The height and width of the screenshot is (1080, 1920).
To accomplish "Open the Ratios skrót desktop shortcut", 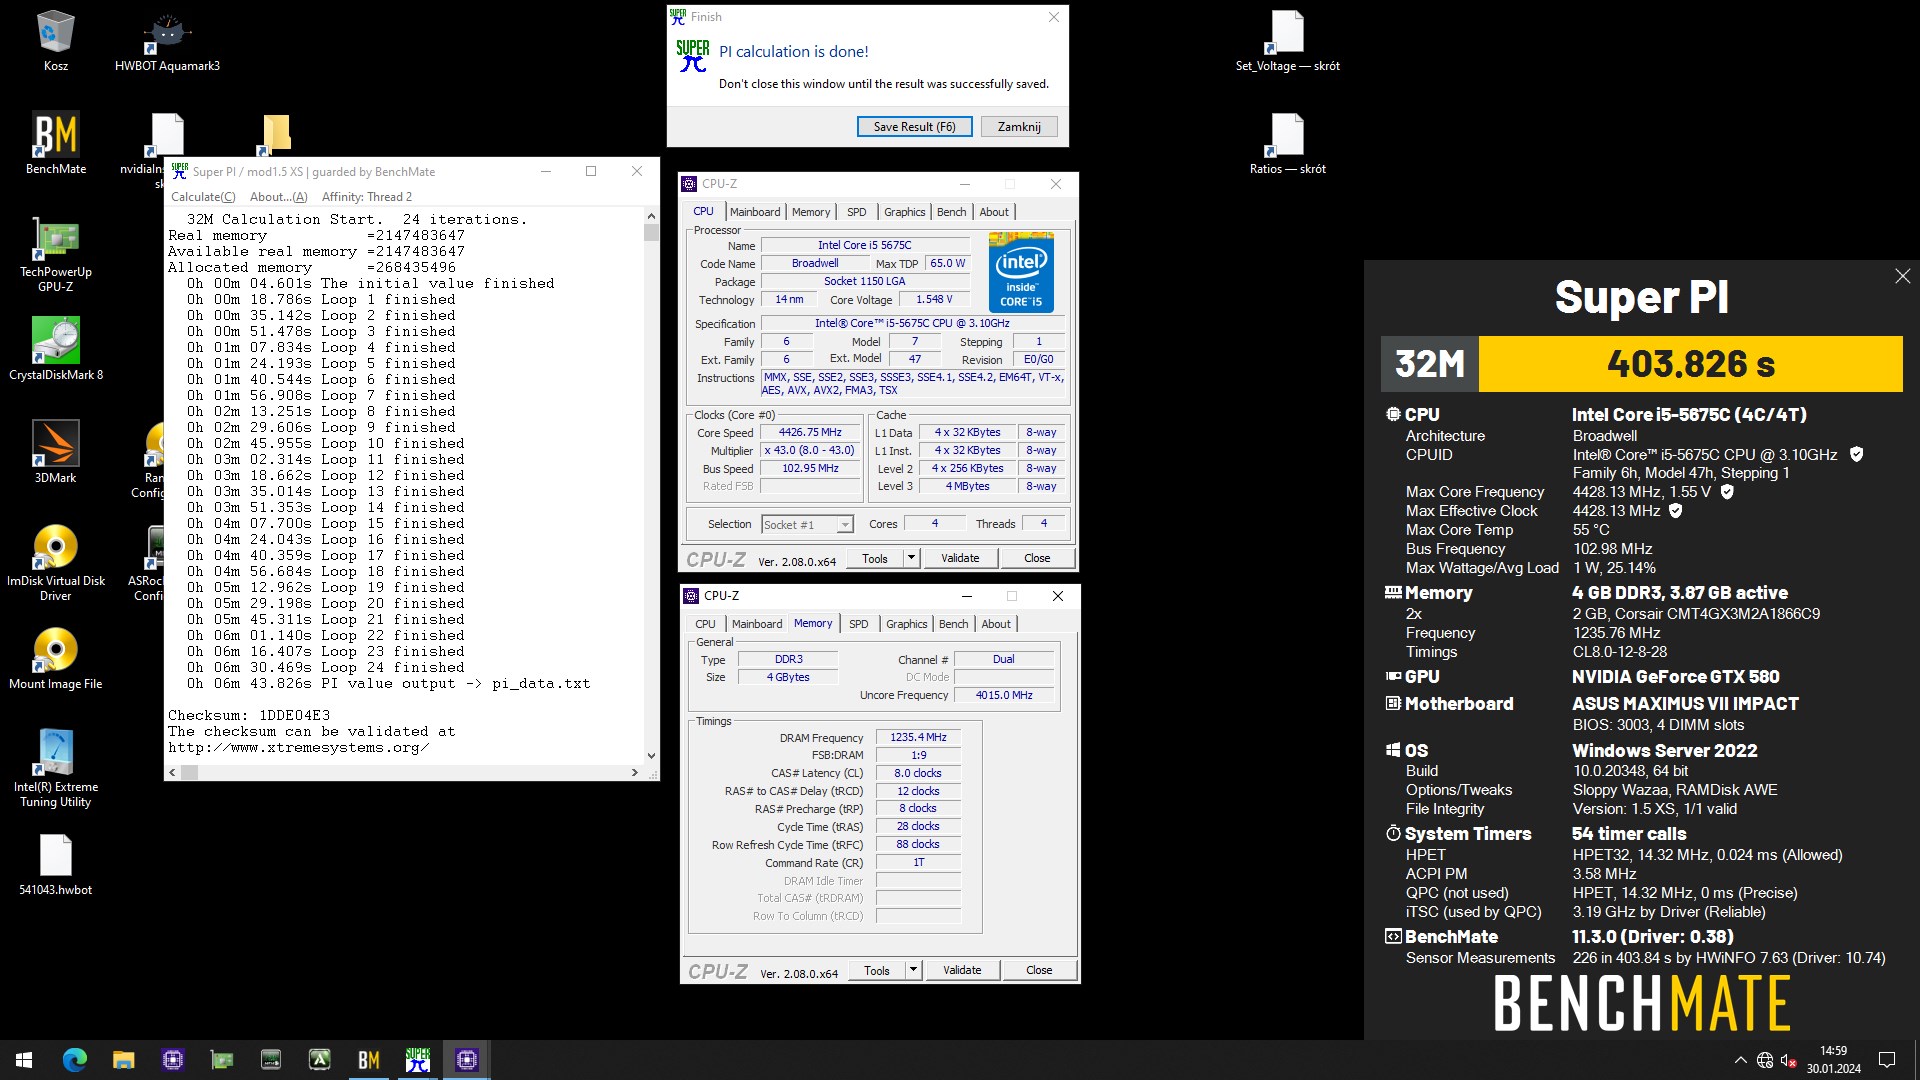I will pos(1287,143).
